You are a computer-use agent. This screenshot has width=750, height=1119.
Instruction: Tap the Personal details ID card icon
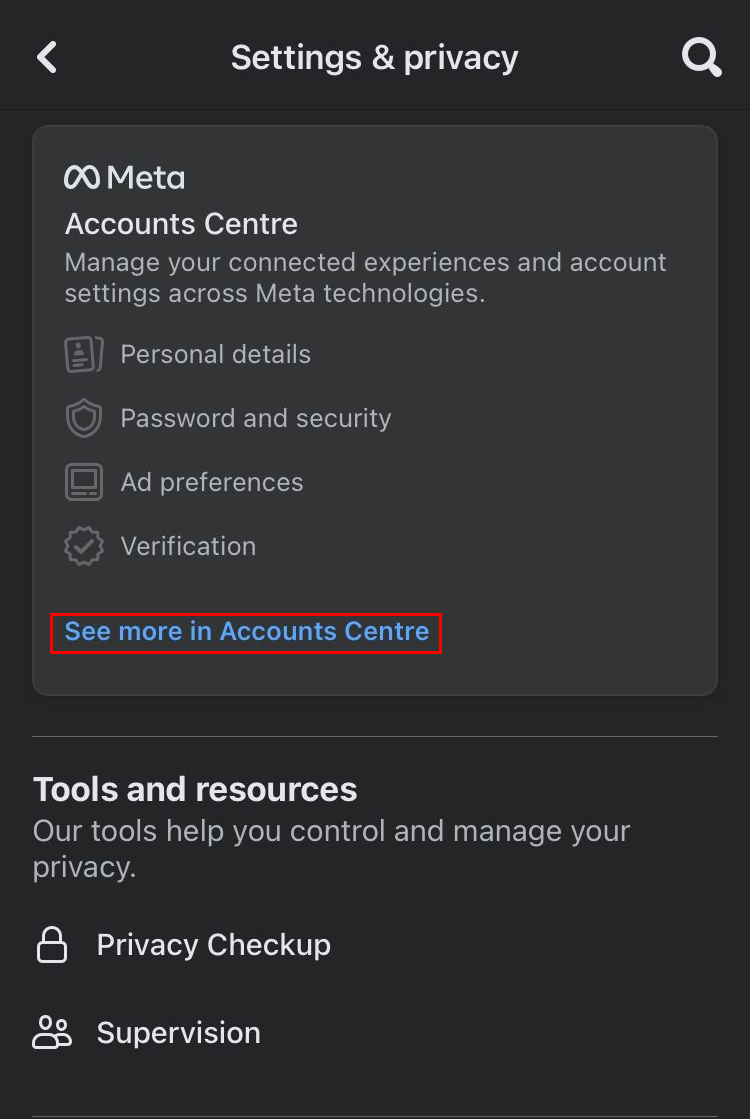click(84, 354)
